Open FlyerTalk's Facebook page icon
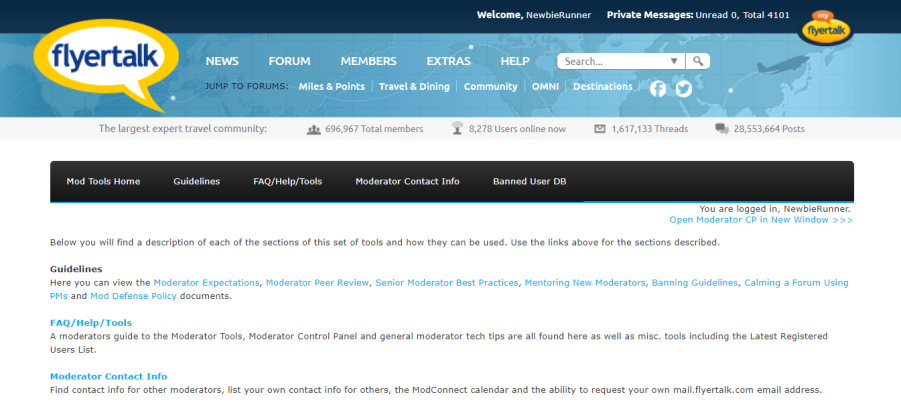 click(658, 88)
